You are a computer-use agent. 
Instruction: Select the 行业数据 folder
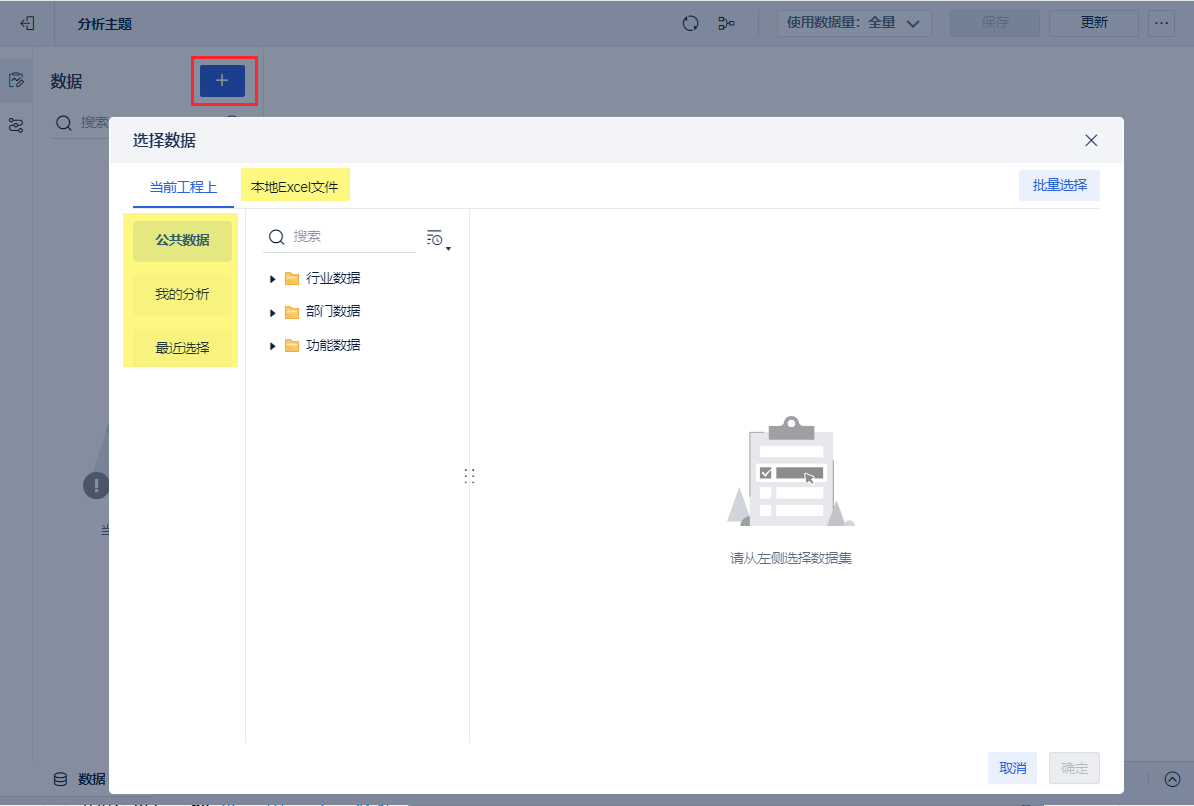322,278
